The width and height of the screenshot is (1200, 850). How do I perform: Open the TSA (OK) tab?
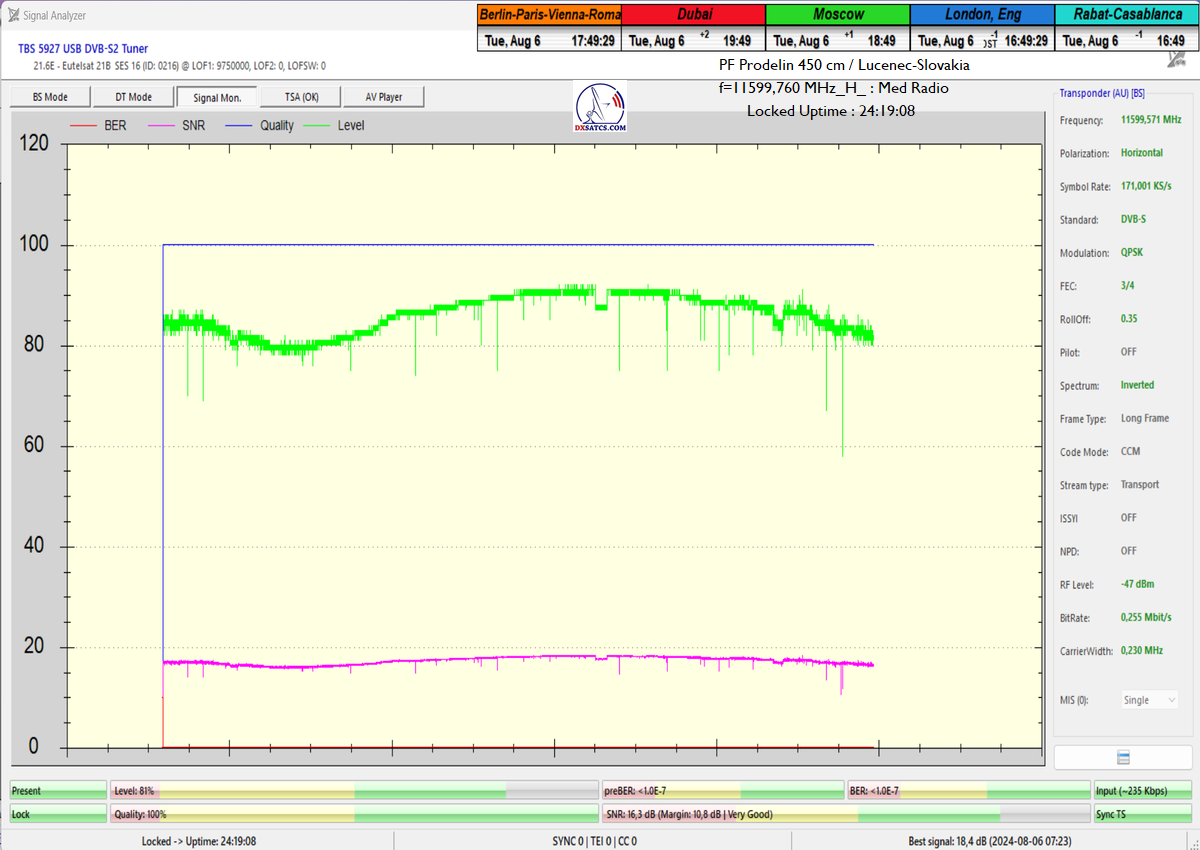[299, 97]
